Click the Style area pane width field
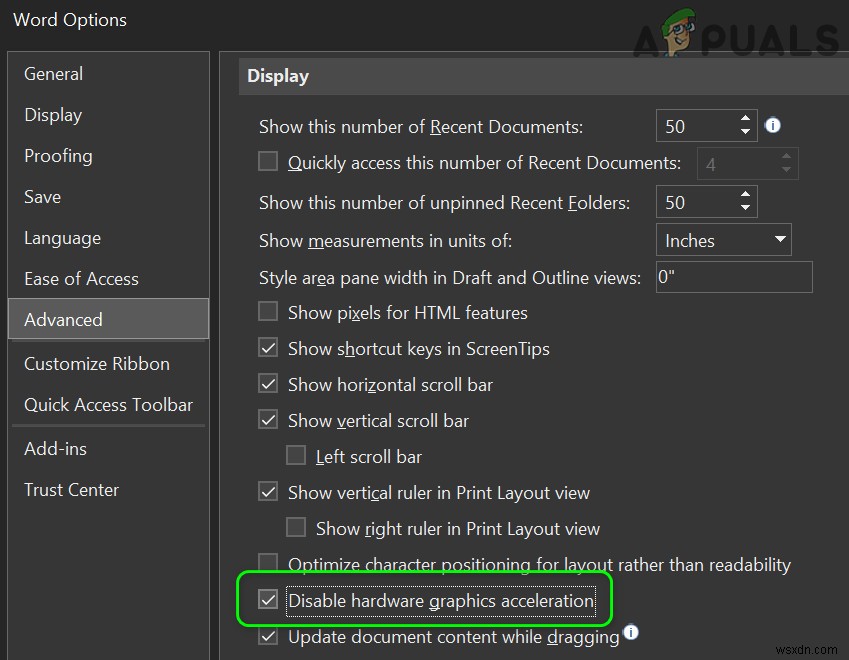Viewport: 849px width, 660px height. [734, 277]
